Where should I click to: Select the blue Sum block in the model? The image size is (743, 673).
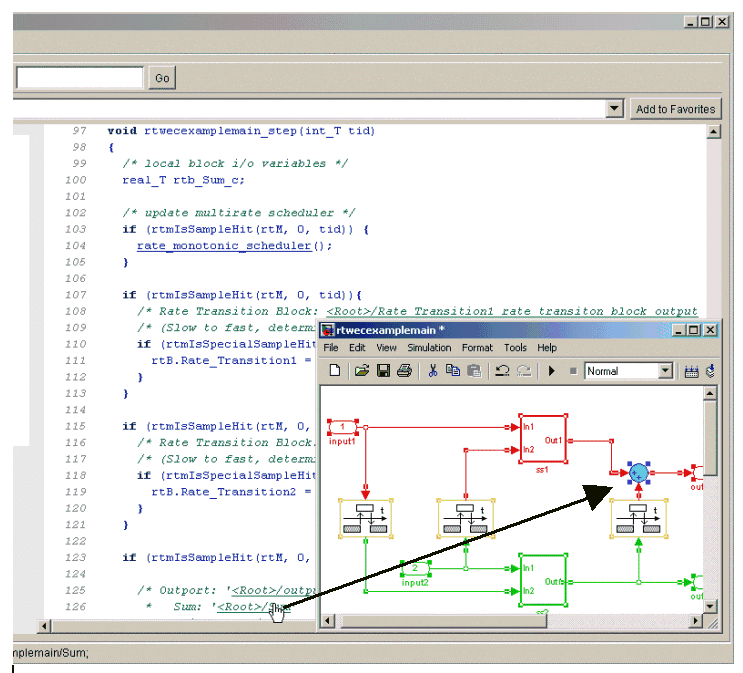point(639,471)
